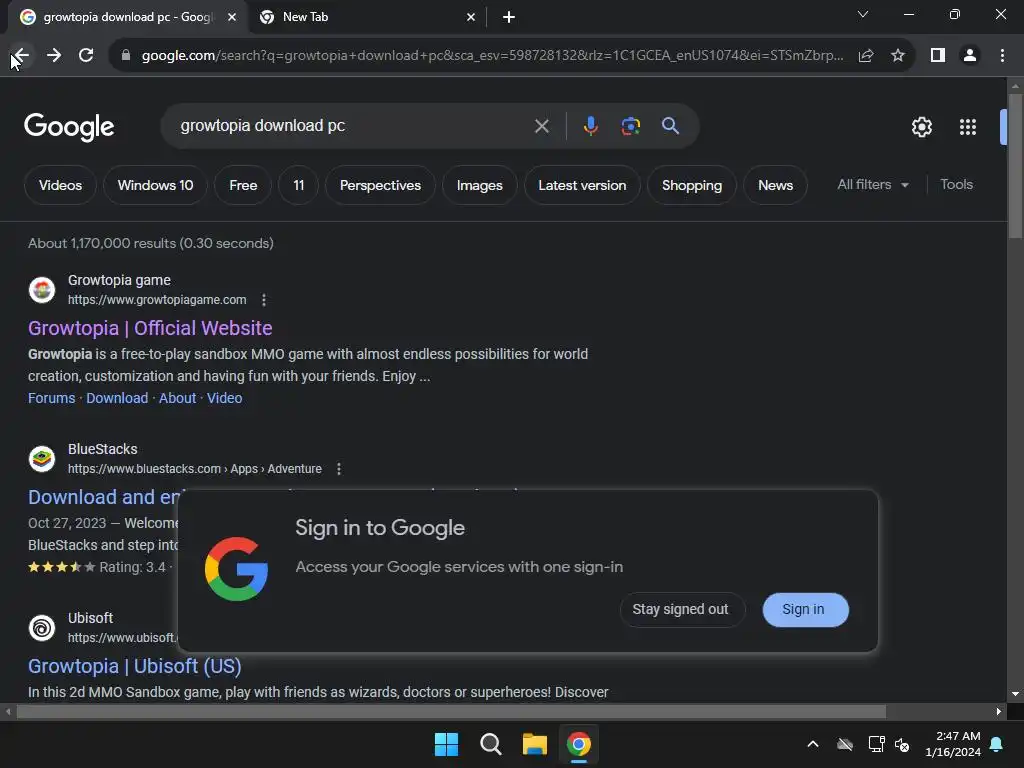
Task: Open Chrome side panel
Action: tap(937, 56)
